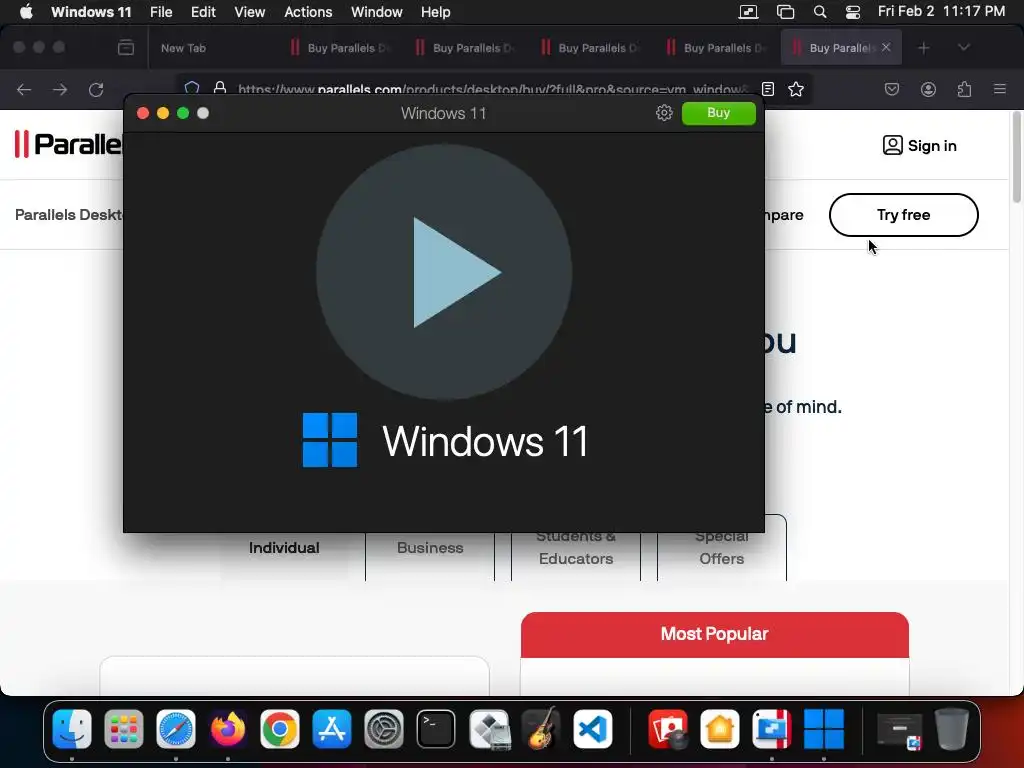Open the Trash in the Dock

(952, 729)
